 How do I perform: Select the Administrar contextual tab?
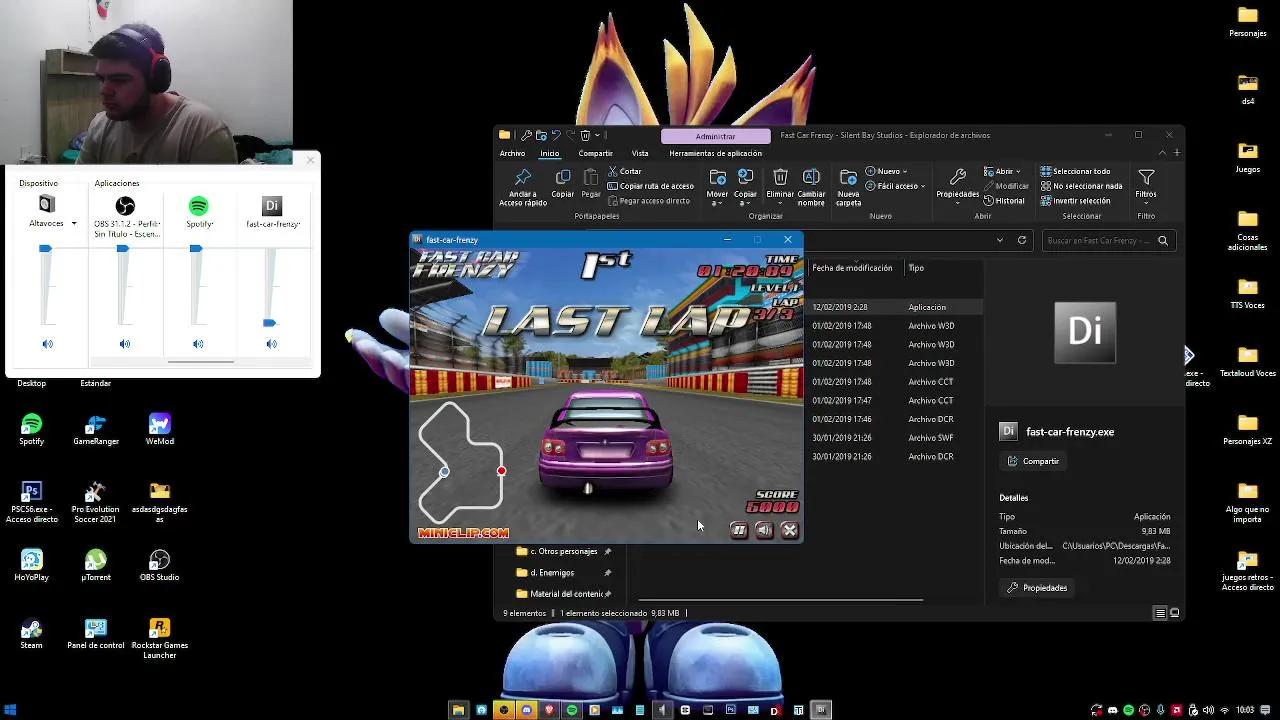[715, 136]
